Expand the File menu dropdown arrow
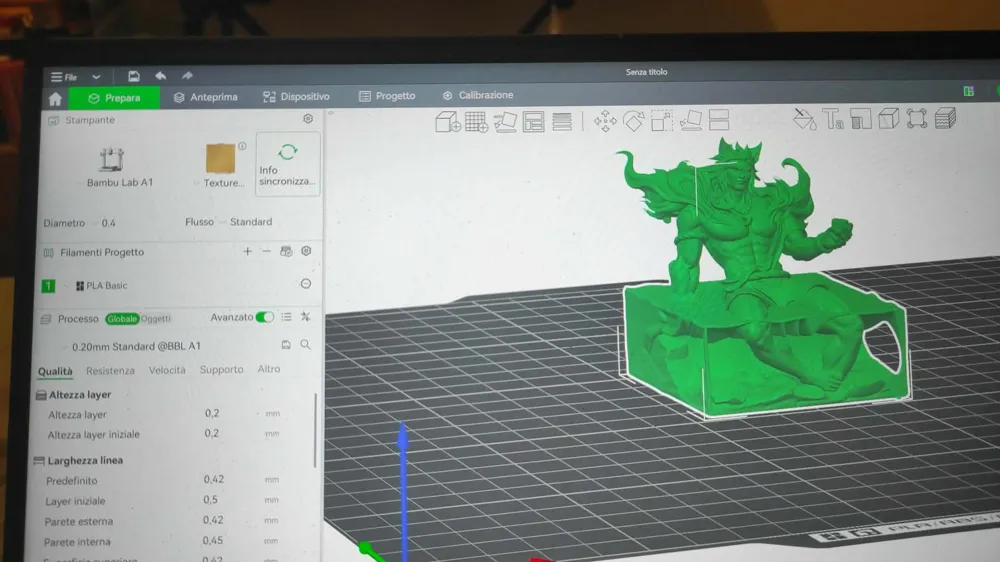 tap(96, 77)
